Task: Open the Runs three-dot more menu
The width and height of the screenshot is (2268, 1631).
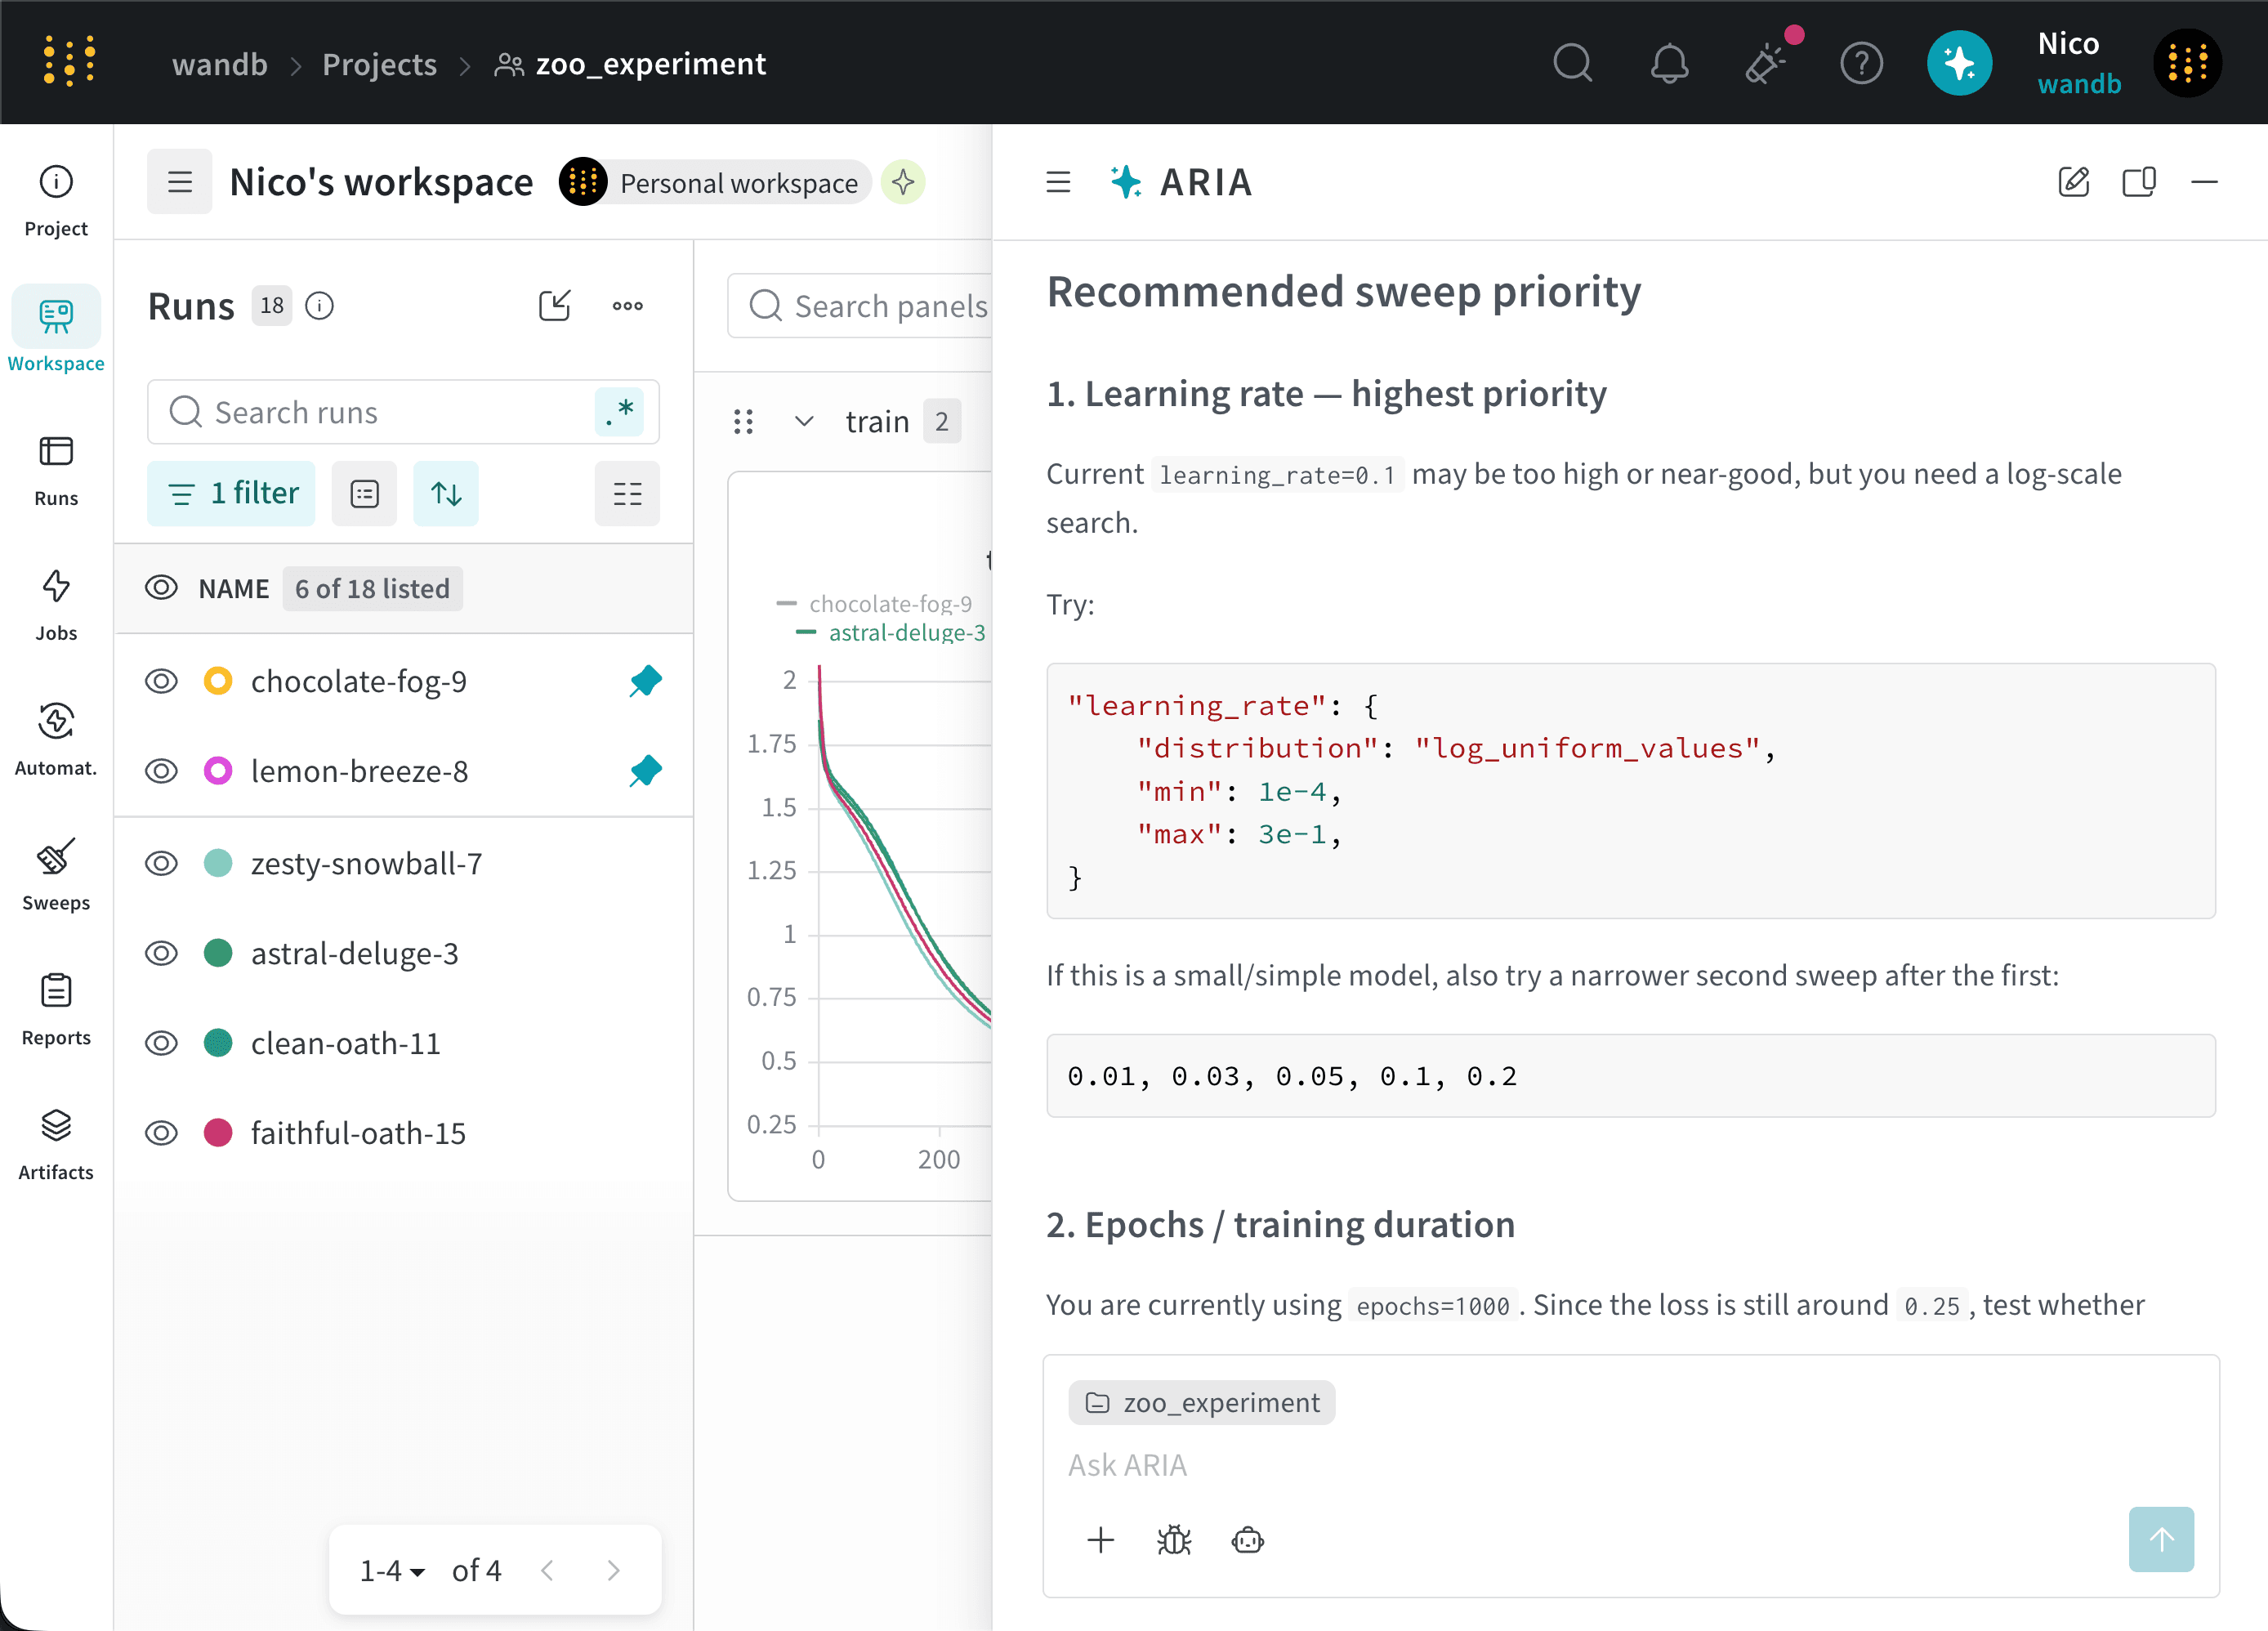Action: point(627,306)
